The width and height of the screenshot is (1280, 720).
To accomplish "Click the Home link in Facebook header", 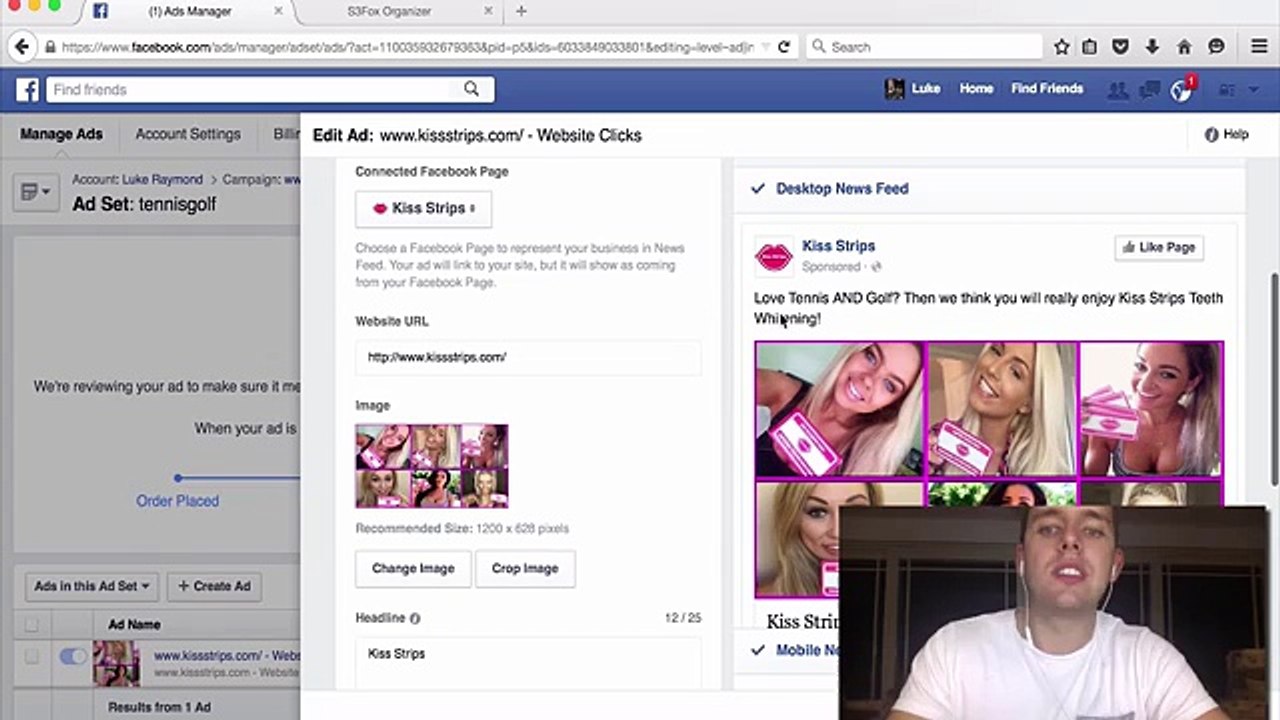I will pos(976,89).
